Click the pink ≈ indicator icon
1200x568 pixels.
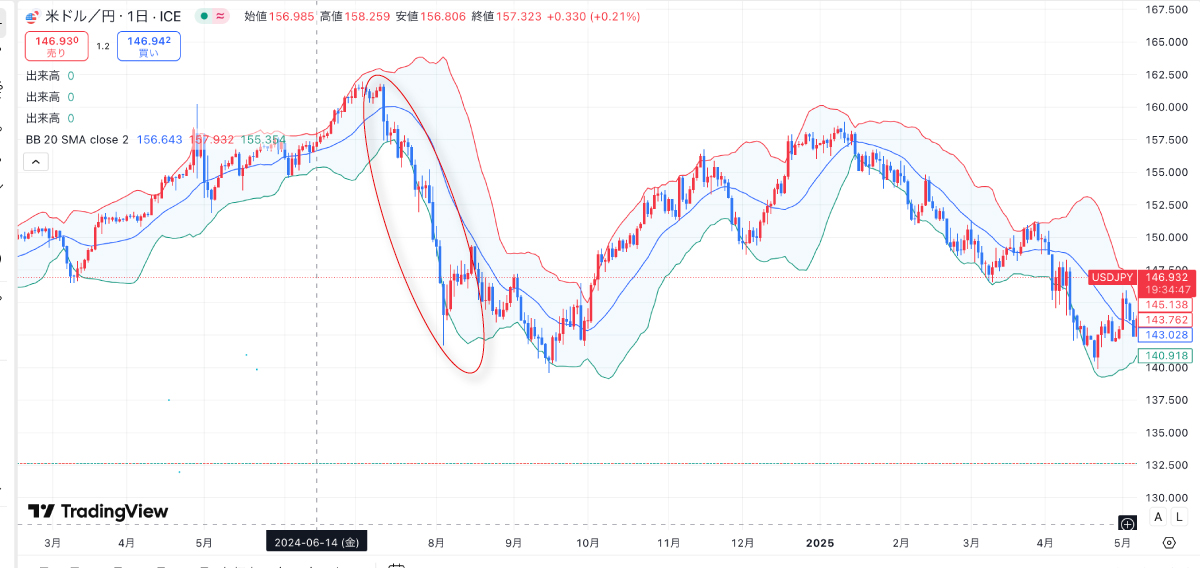tap(221, 16)
